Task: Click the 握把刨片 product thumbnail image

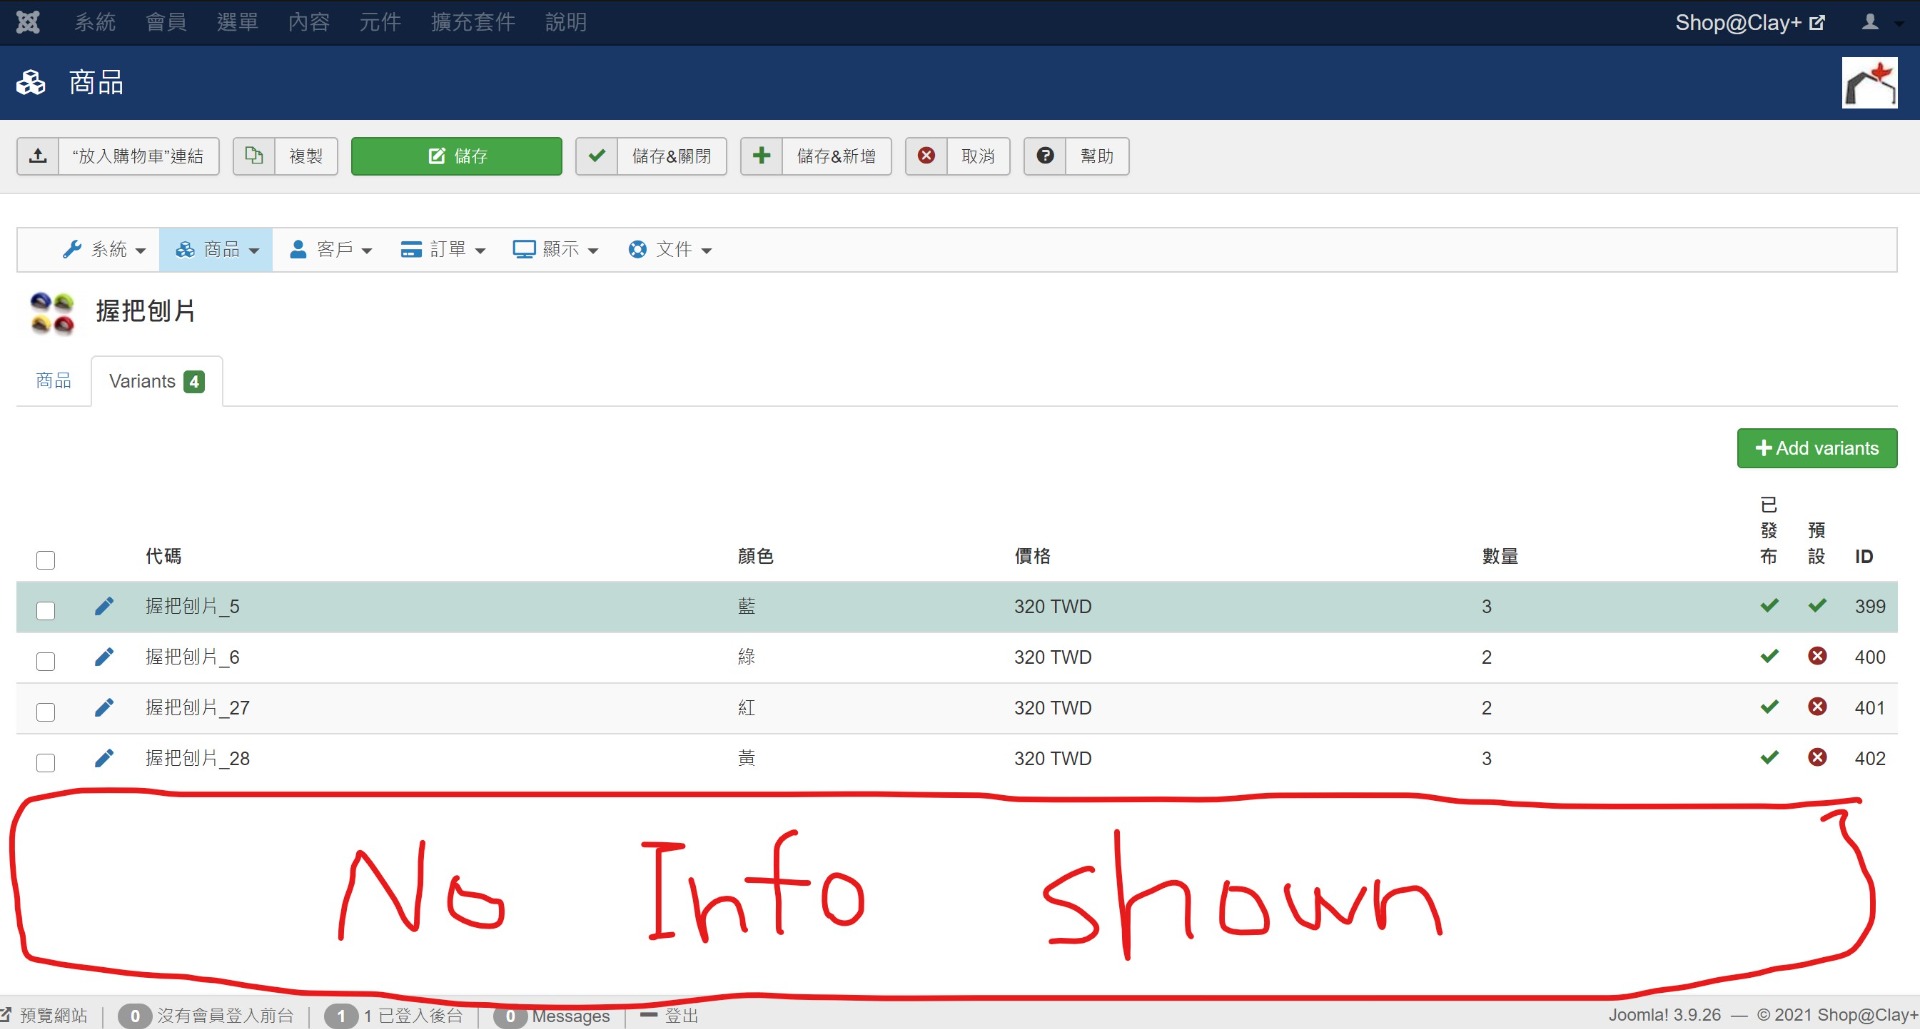Action: point(52,312)
